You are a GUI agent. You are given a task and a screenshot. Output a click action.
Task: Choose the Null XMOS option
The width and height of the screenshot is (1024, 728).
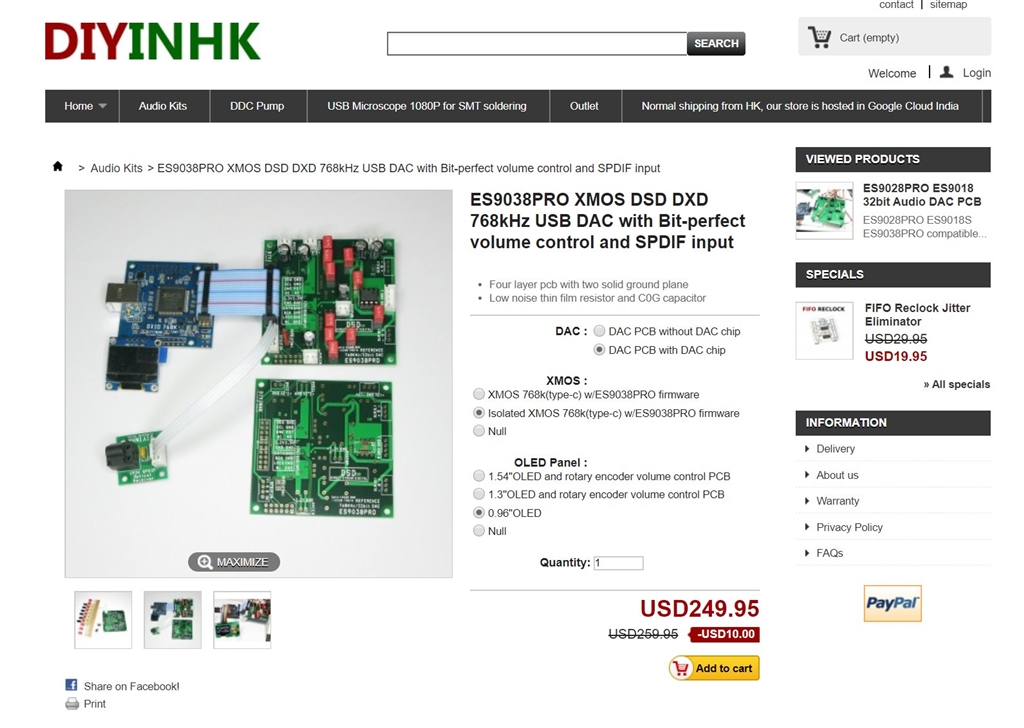(479, 431)
